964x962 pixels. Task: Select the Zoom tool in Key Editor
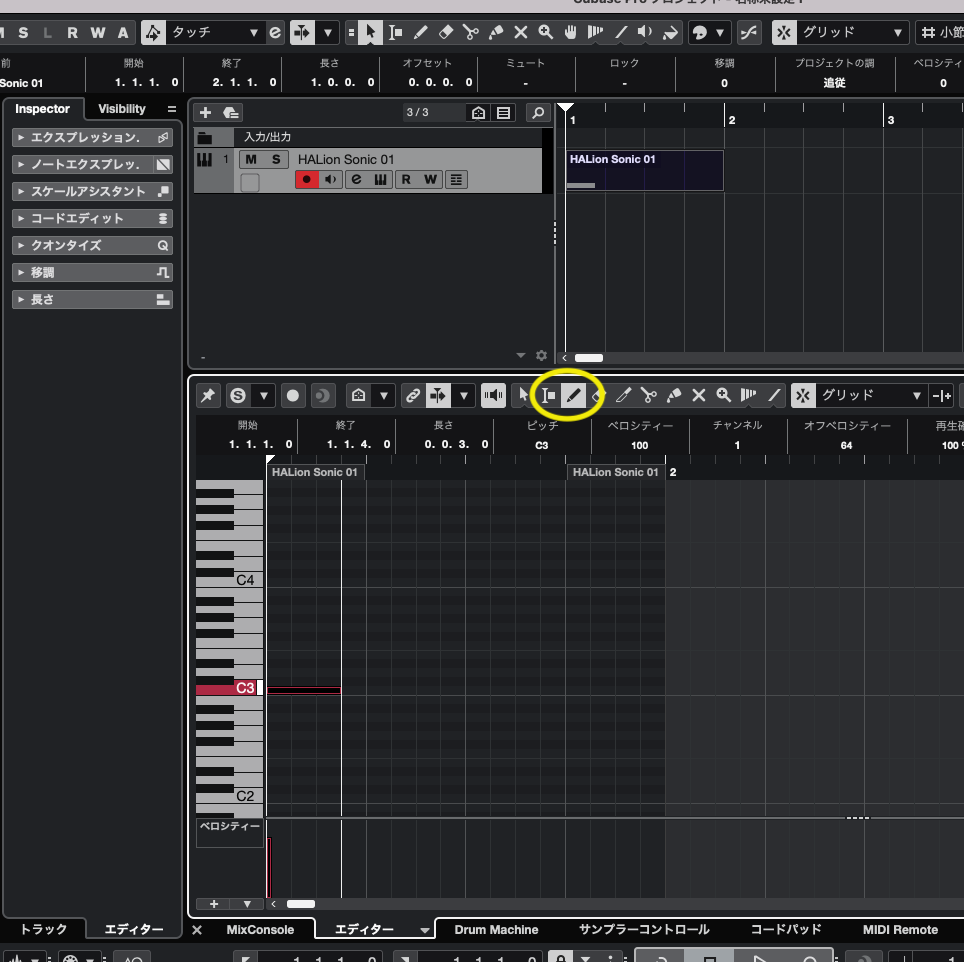(724, 395)
